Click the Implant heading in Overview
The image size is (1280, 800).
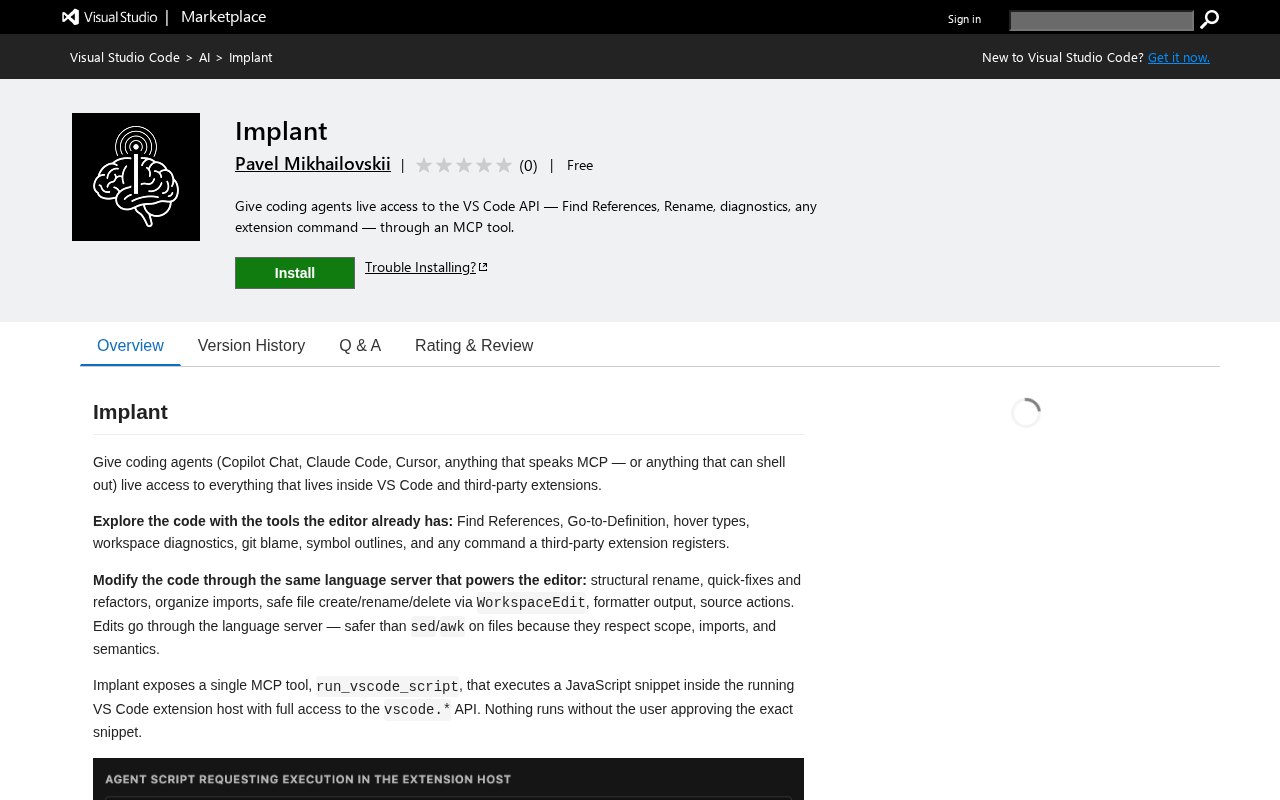[x=130, y=412]
